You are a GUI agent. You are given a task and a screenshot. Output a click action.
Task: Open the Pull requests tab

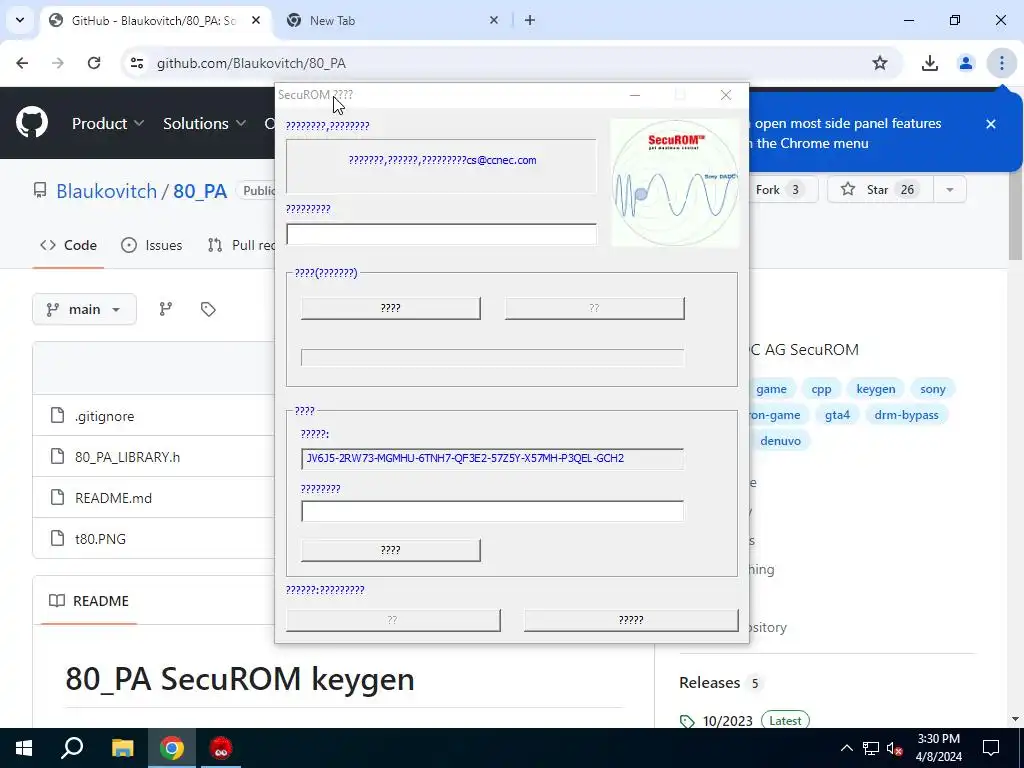pos(240,245)
